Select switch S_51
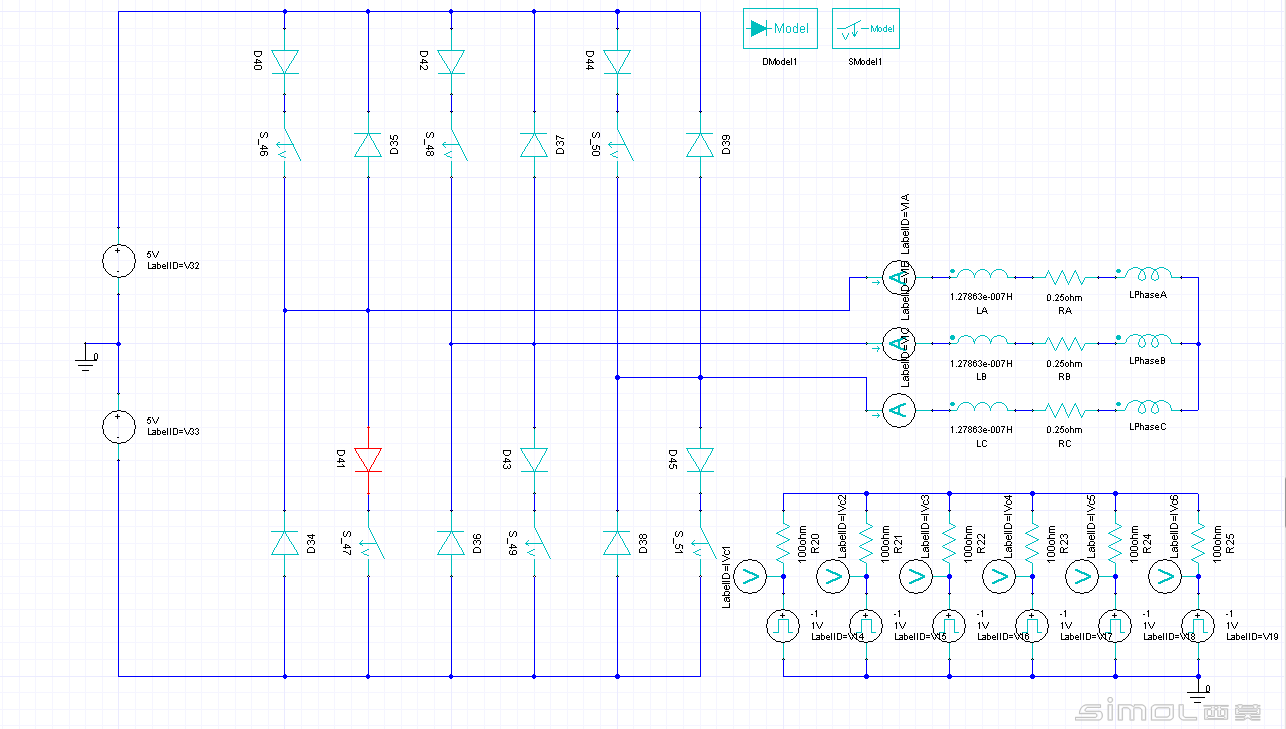1286x729 pixels. tap(703, 542)
